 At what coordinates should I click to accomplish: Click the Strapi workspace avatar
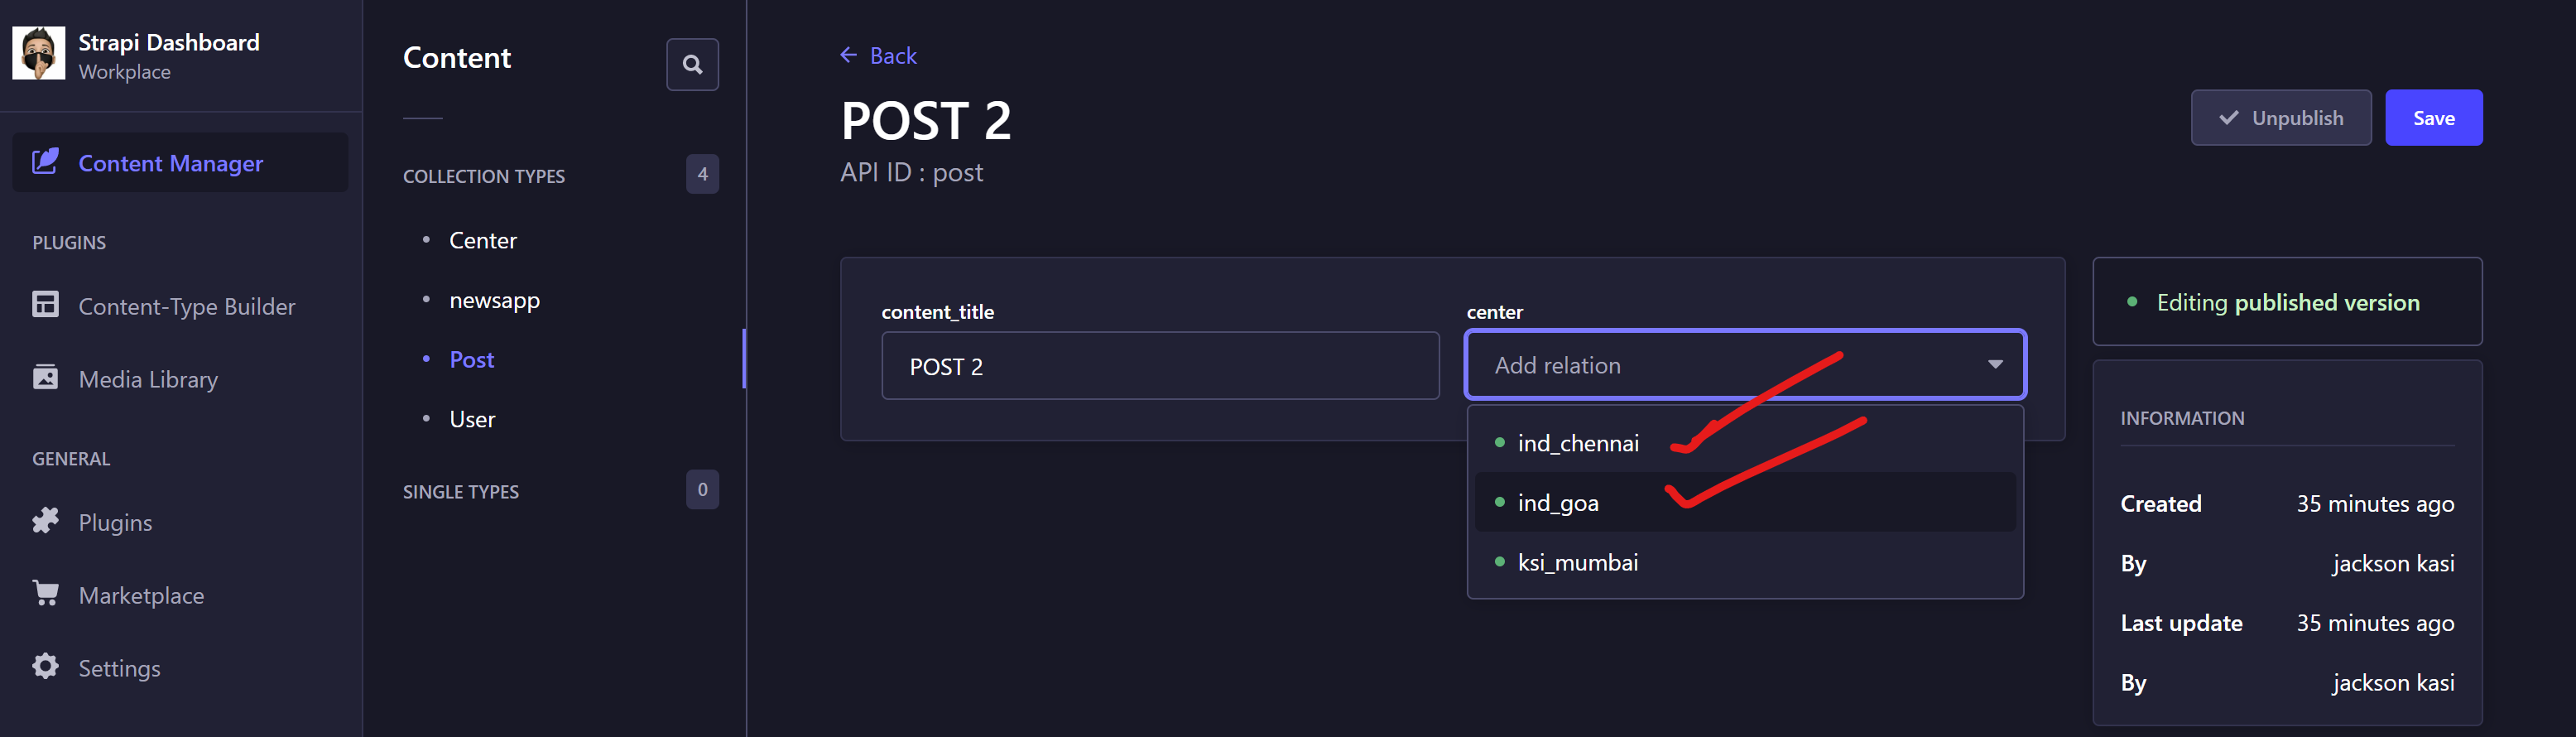(x=39, y=52)
